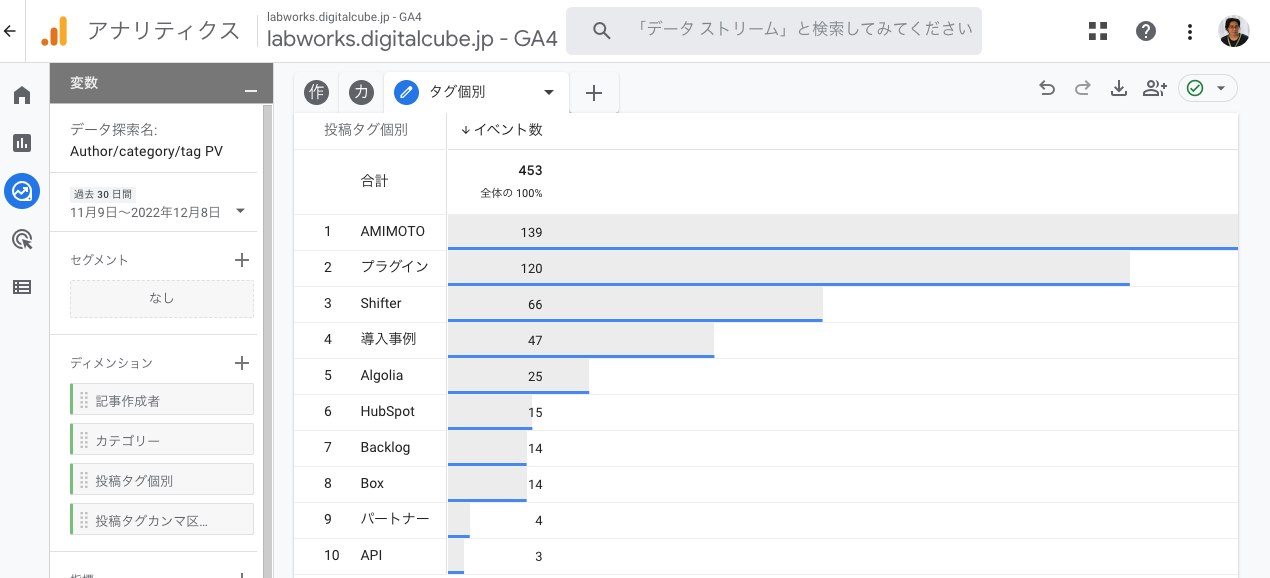Download the exploration data
The image size is (1270, 578).
click(x=1119, y=88)
